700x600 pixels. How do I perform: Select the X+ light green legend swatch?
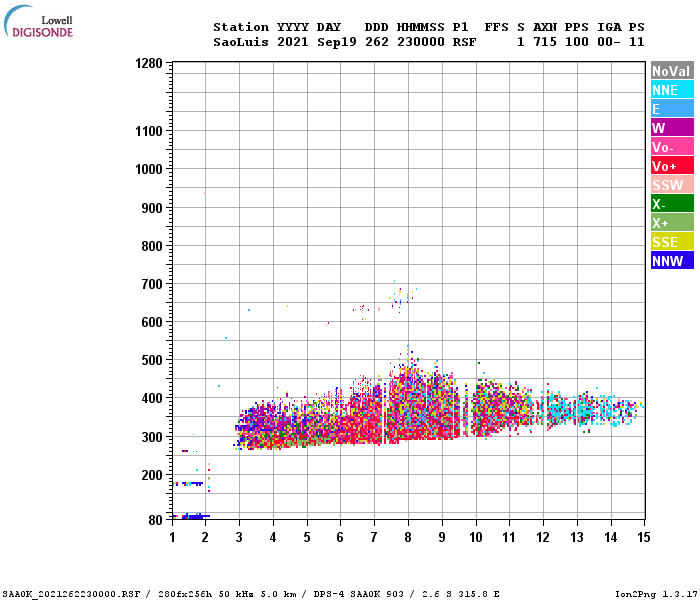point(672,222)
